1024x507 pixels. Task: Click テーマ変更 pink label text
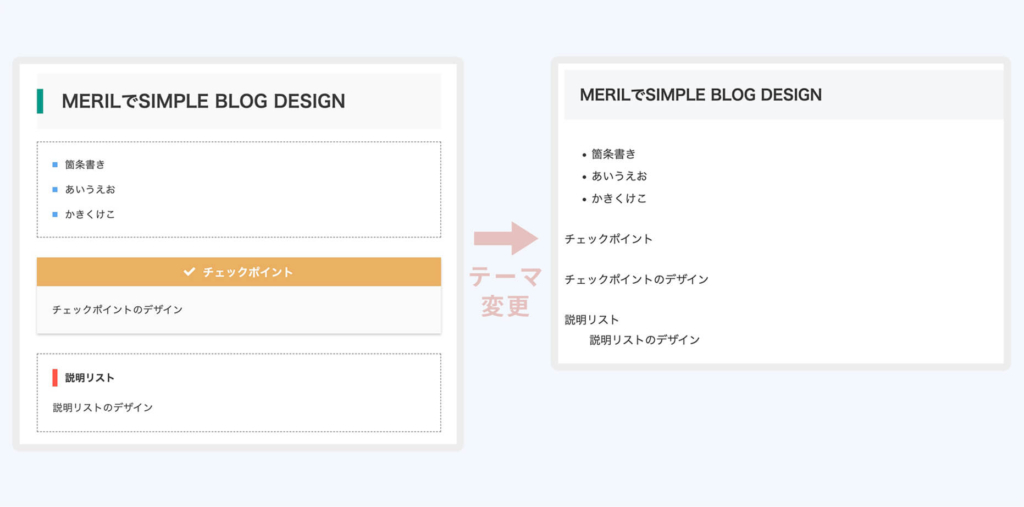click(505, 292)
